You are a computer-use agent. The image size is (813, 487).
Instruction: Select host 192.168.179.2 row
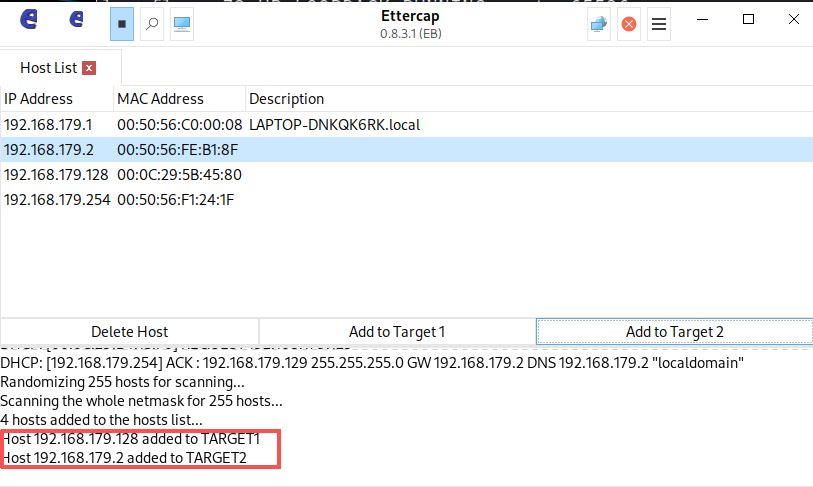tap(406, 150)
